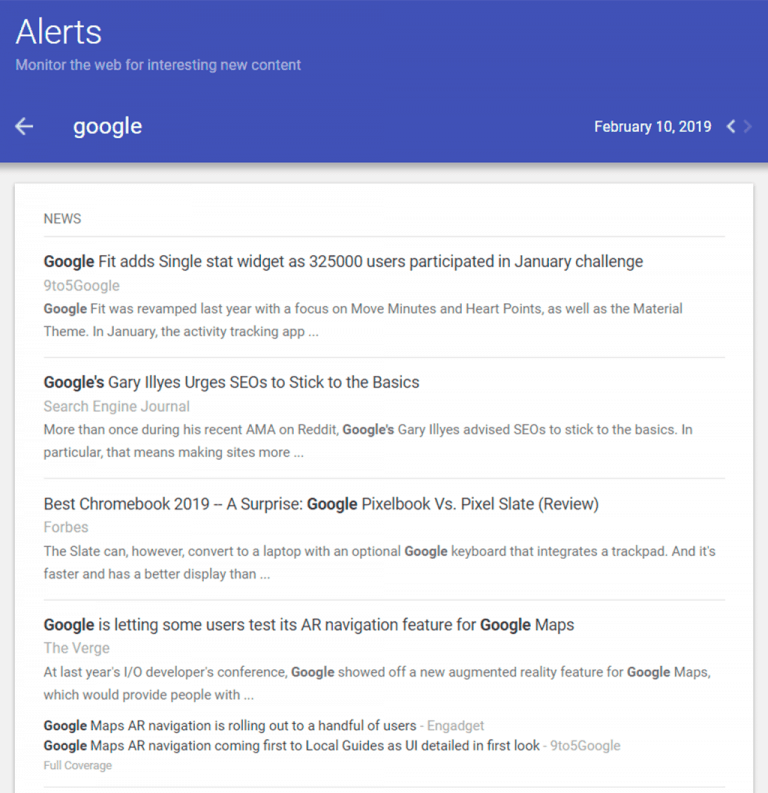Go to the previous date with left chevron

[x=731, y=126]
